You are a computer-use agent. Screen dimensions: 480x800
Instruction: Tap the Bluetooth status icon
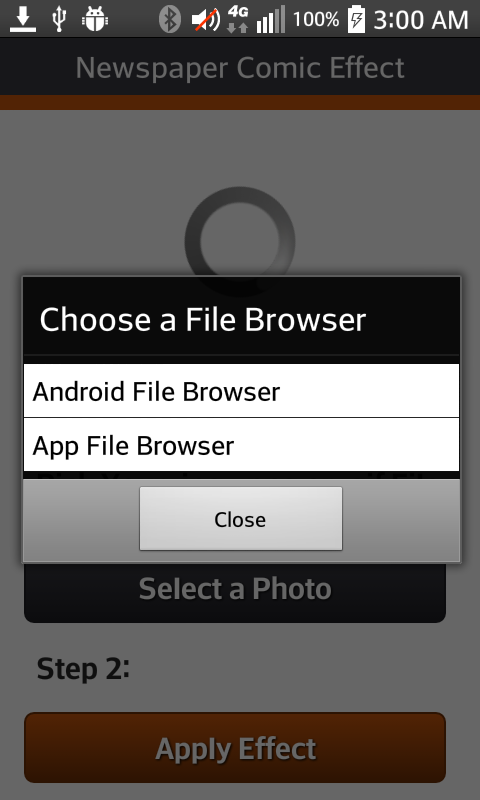[170, 20]
